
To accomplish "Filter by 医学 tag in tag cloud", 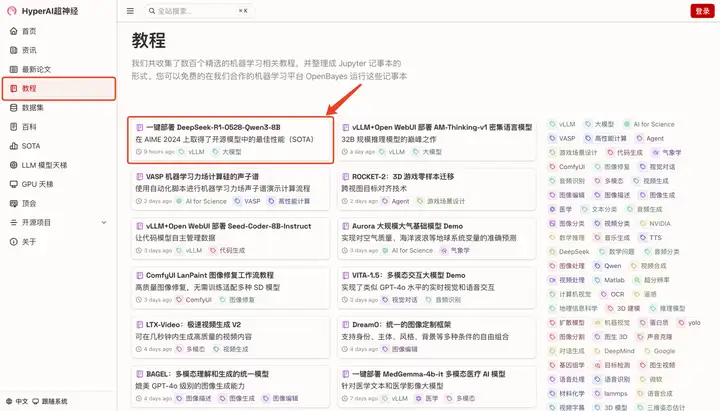I will 561,209.
